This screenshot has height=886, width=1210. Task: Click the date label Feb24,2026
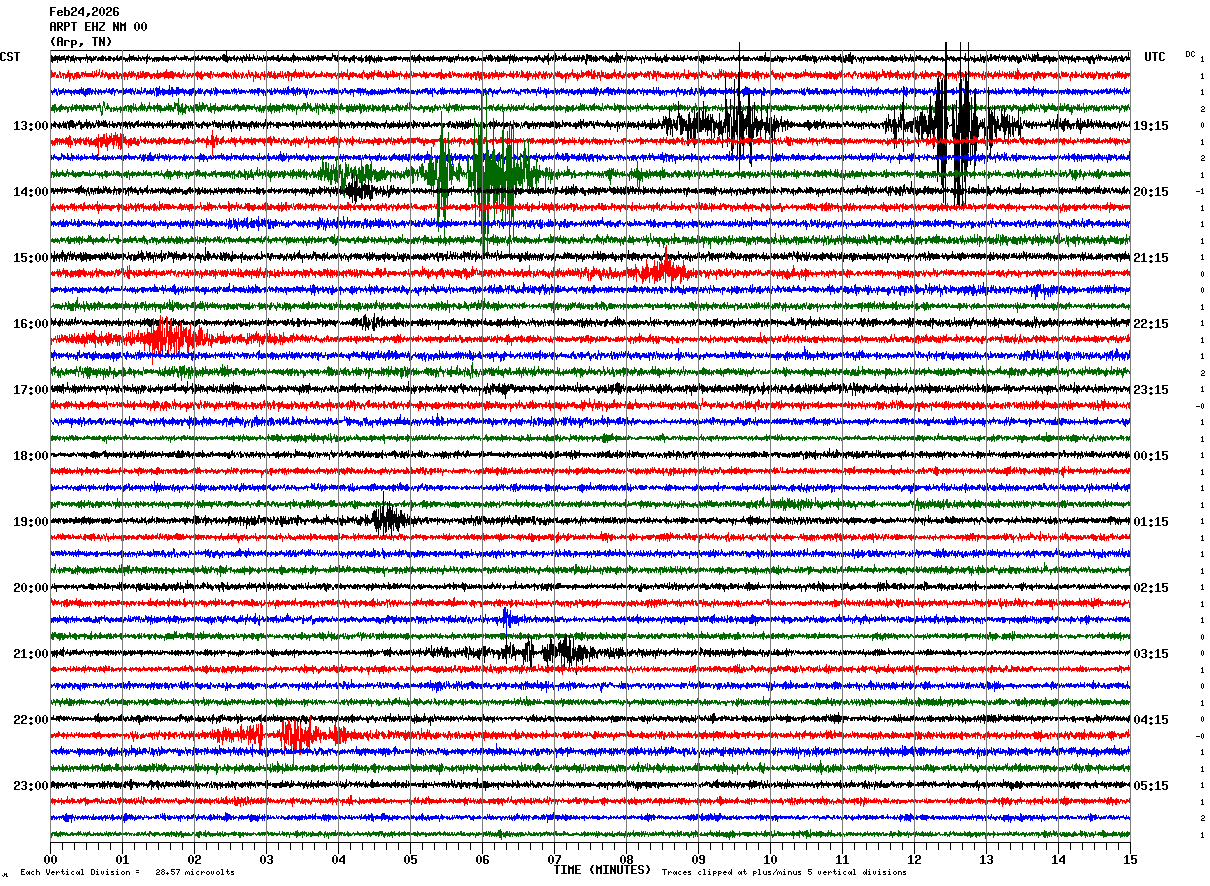point(84,12)
